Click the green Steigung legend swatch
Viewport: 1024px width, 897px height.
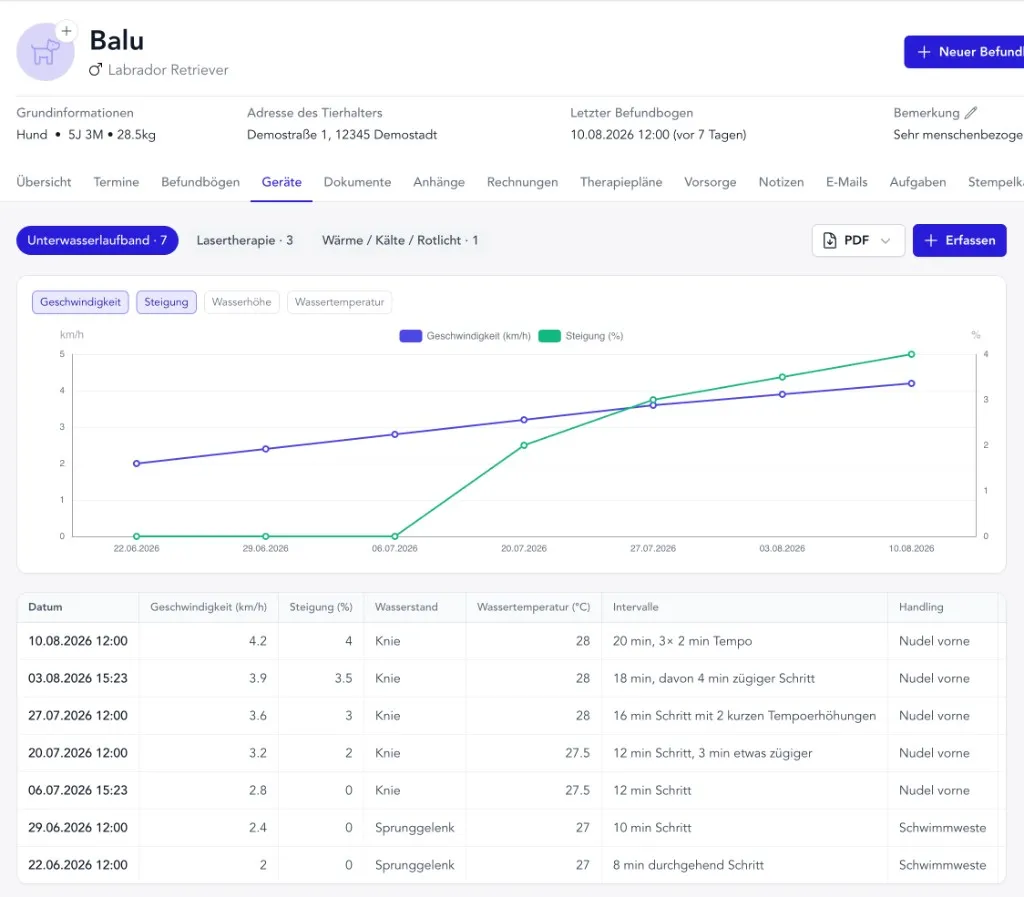coord(549,336)
